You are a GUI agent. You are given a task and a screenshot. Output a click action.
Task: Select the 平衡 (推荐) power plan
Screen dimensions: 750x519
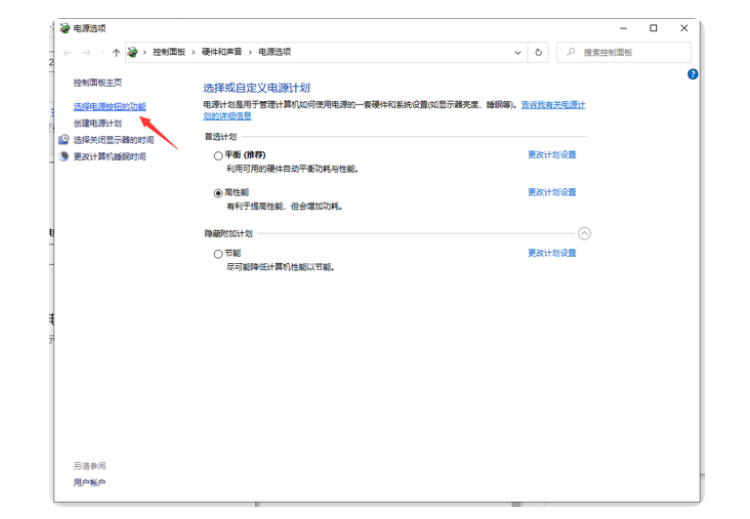click(x=218, y=156)
